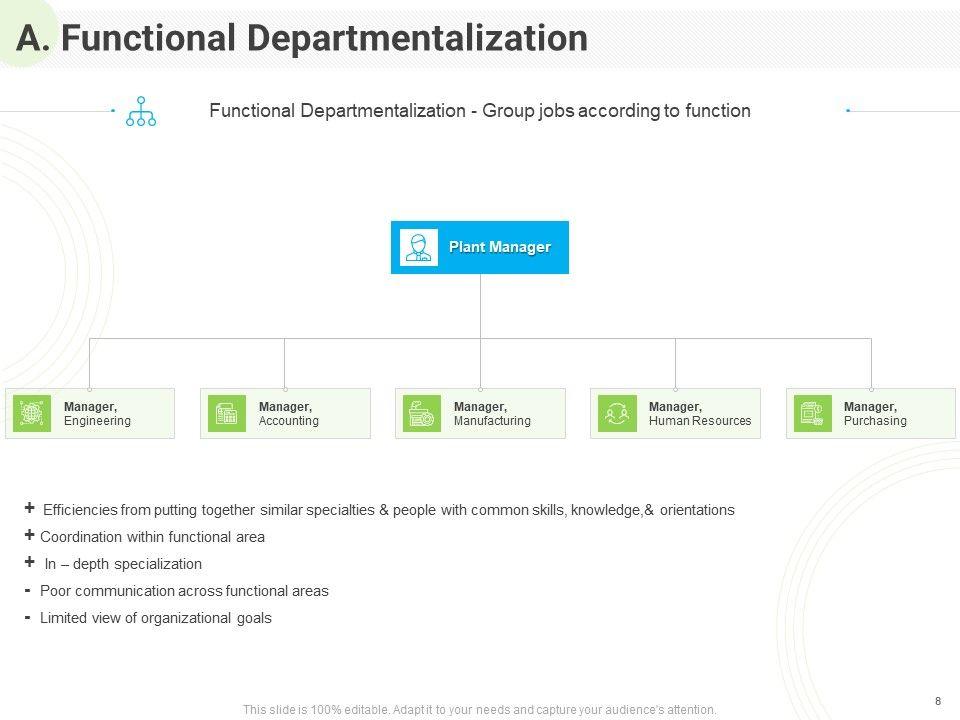
Task: Select the Coordination within functional area line
Action: (152, 537)
